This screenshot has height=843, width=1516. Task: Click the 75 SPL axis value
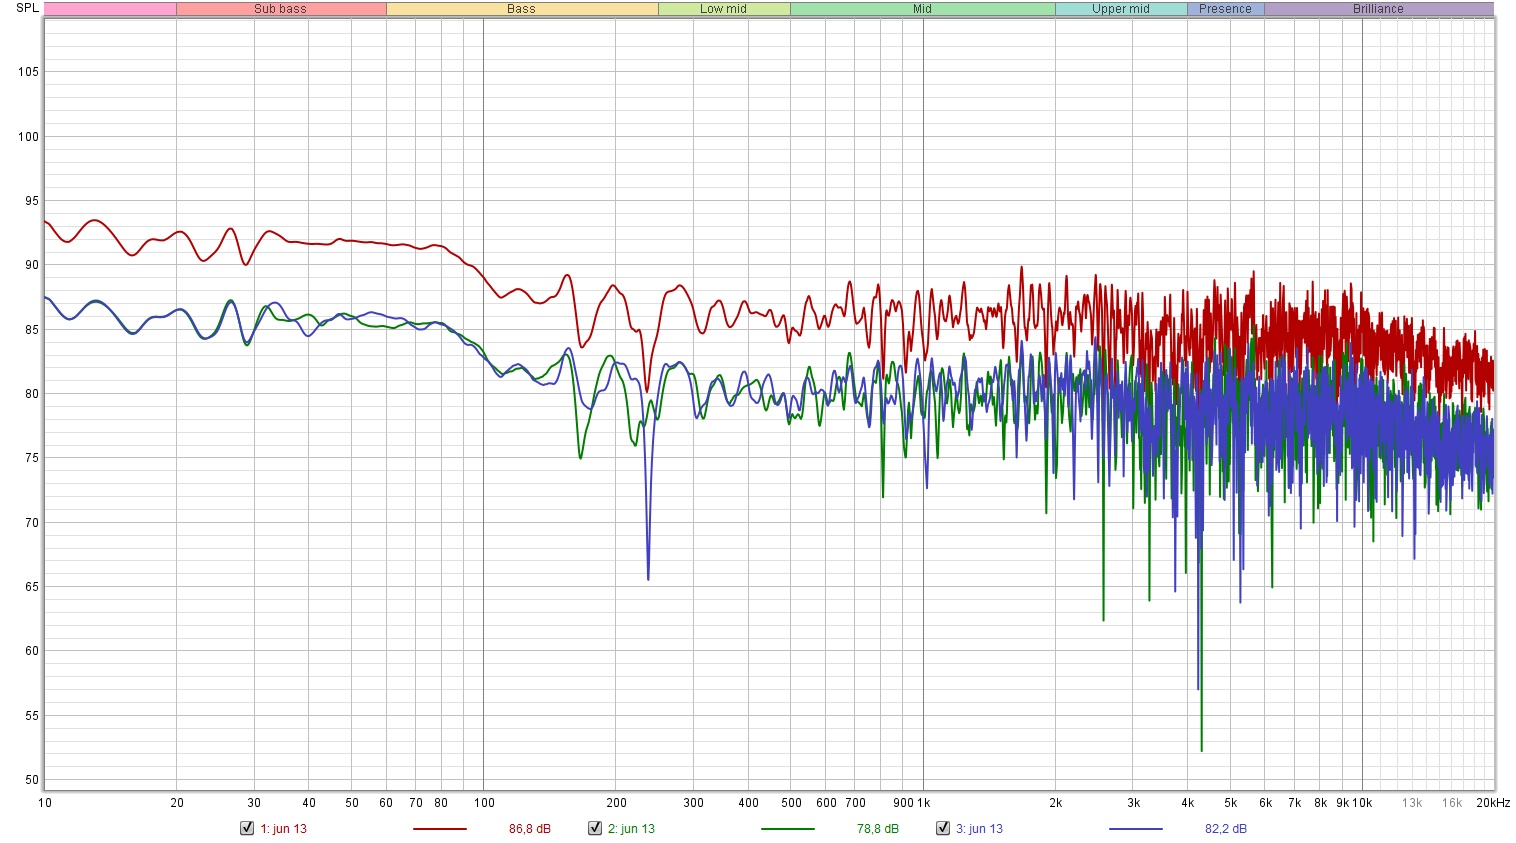pos(32,458)
